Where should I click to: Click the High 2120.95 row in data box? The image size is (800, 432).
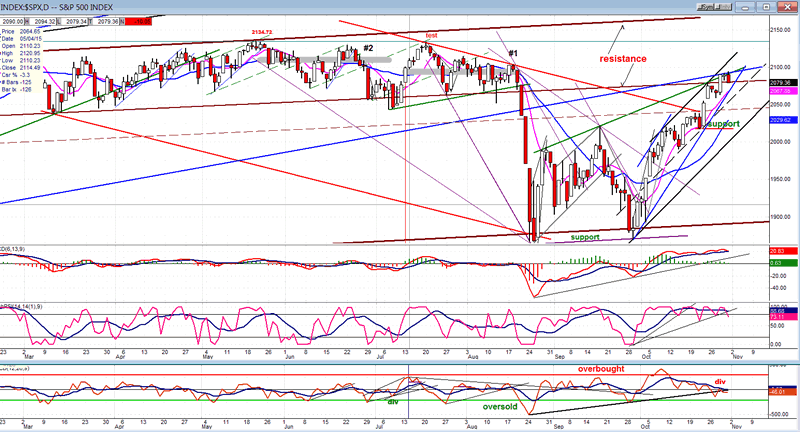[x=21, y=53]
